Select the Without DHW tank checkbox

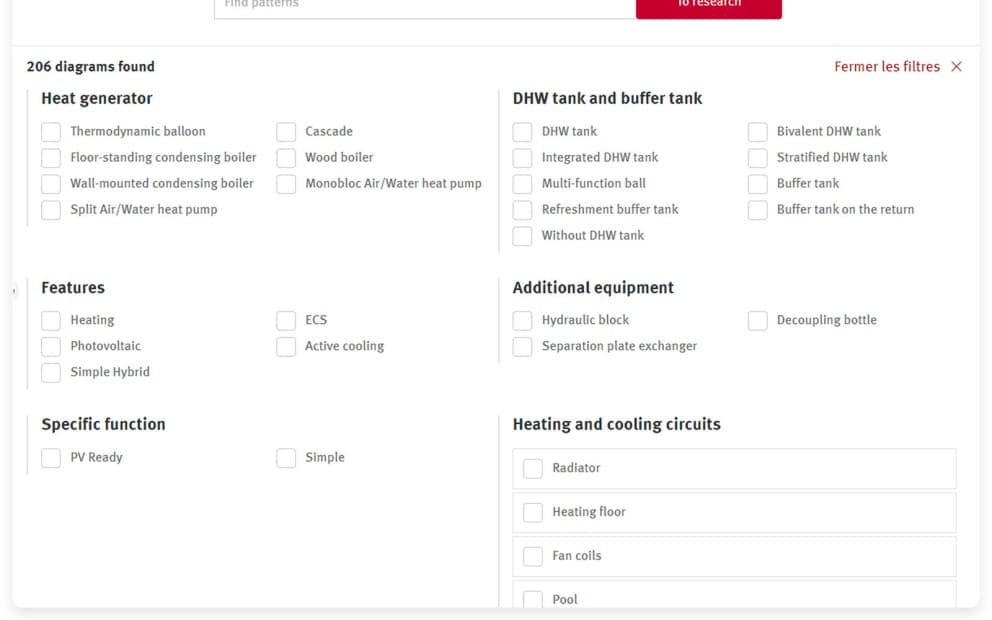pos(522,236)
